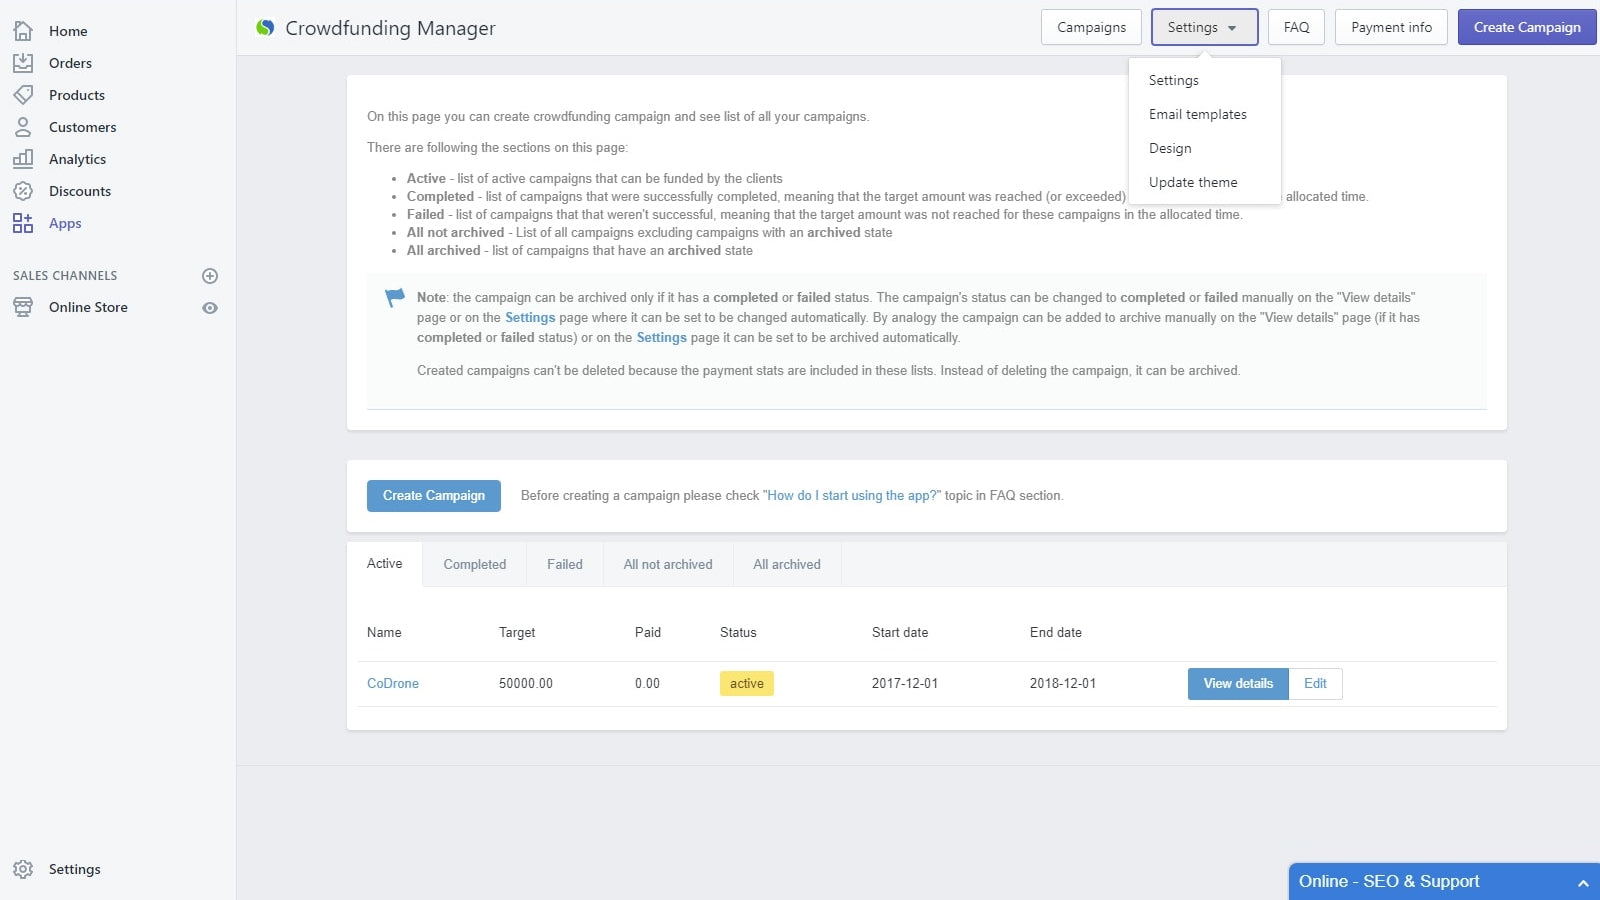View Online Store with eye icon
Screen dimensions: 1600x900
(x=210, y=308)
